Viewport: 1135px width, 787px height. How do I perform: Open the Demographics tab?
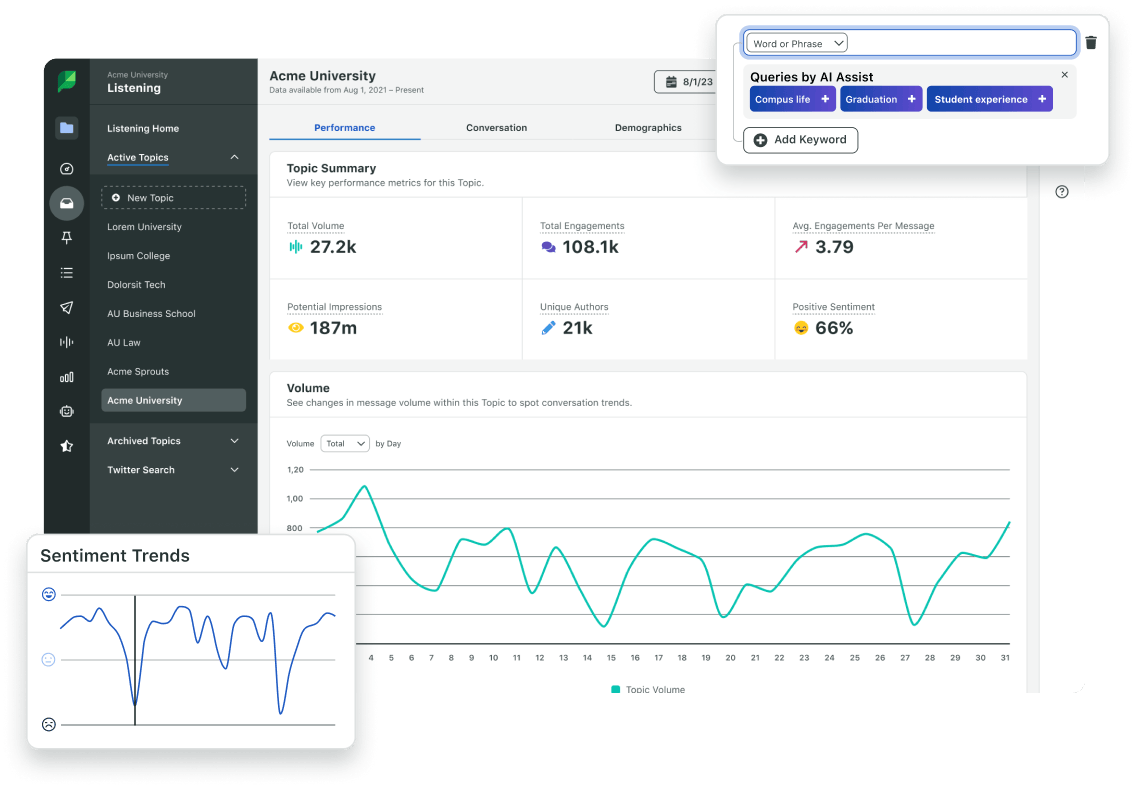[x=647, y=127]
